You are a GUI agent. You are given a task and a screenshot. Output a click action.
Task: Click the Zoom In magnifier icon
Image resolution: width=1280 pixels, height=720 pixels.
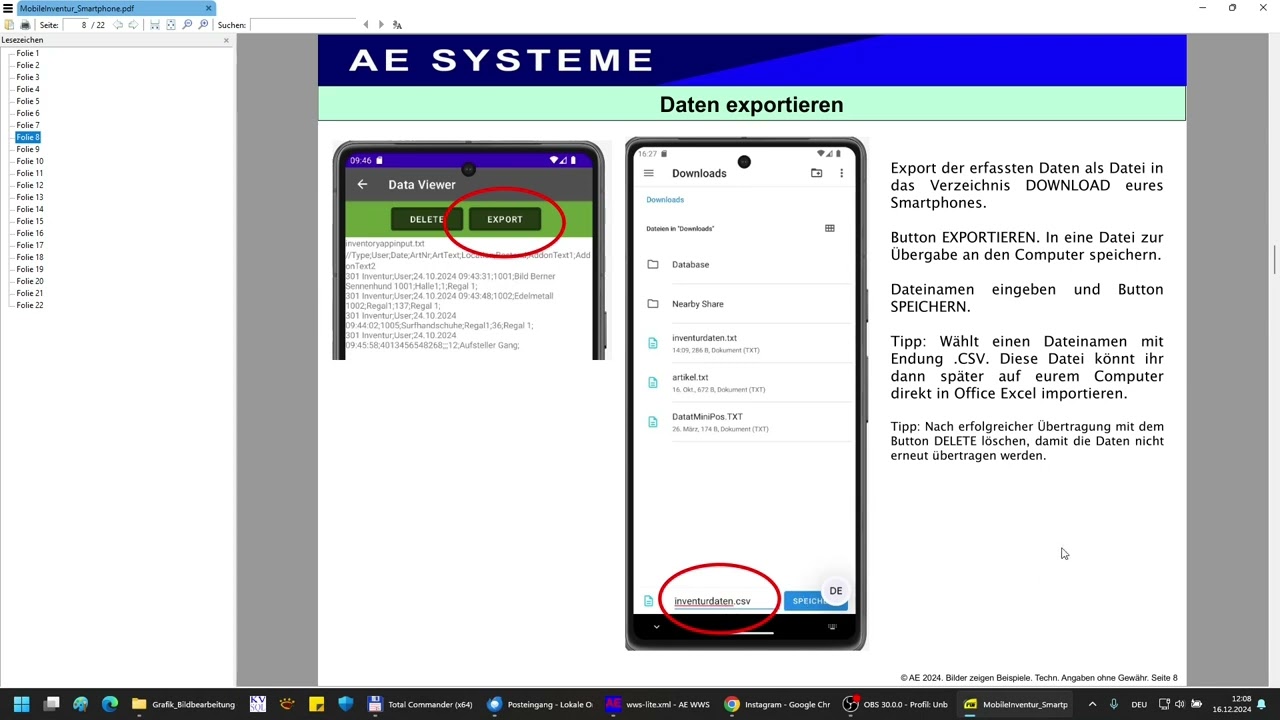203,25
